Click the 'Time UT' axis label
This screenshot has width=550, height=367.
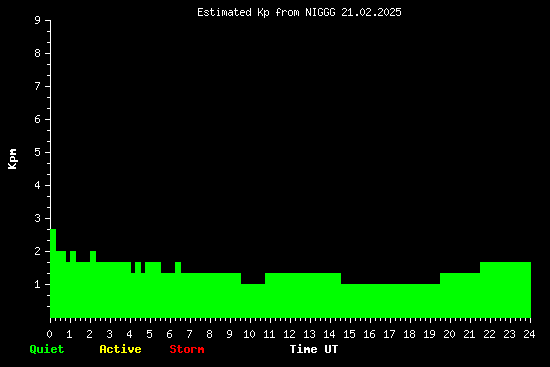tap(314, 349)
